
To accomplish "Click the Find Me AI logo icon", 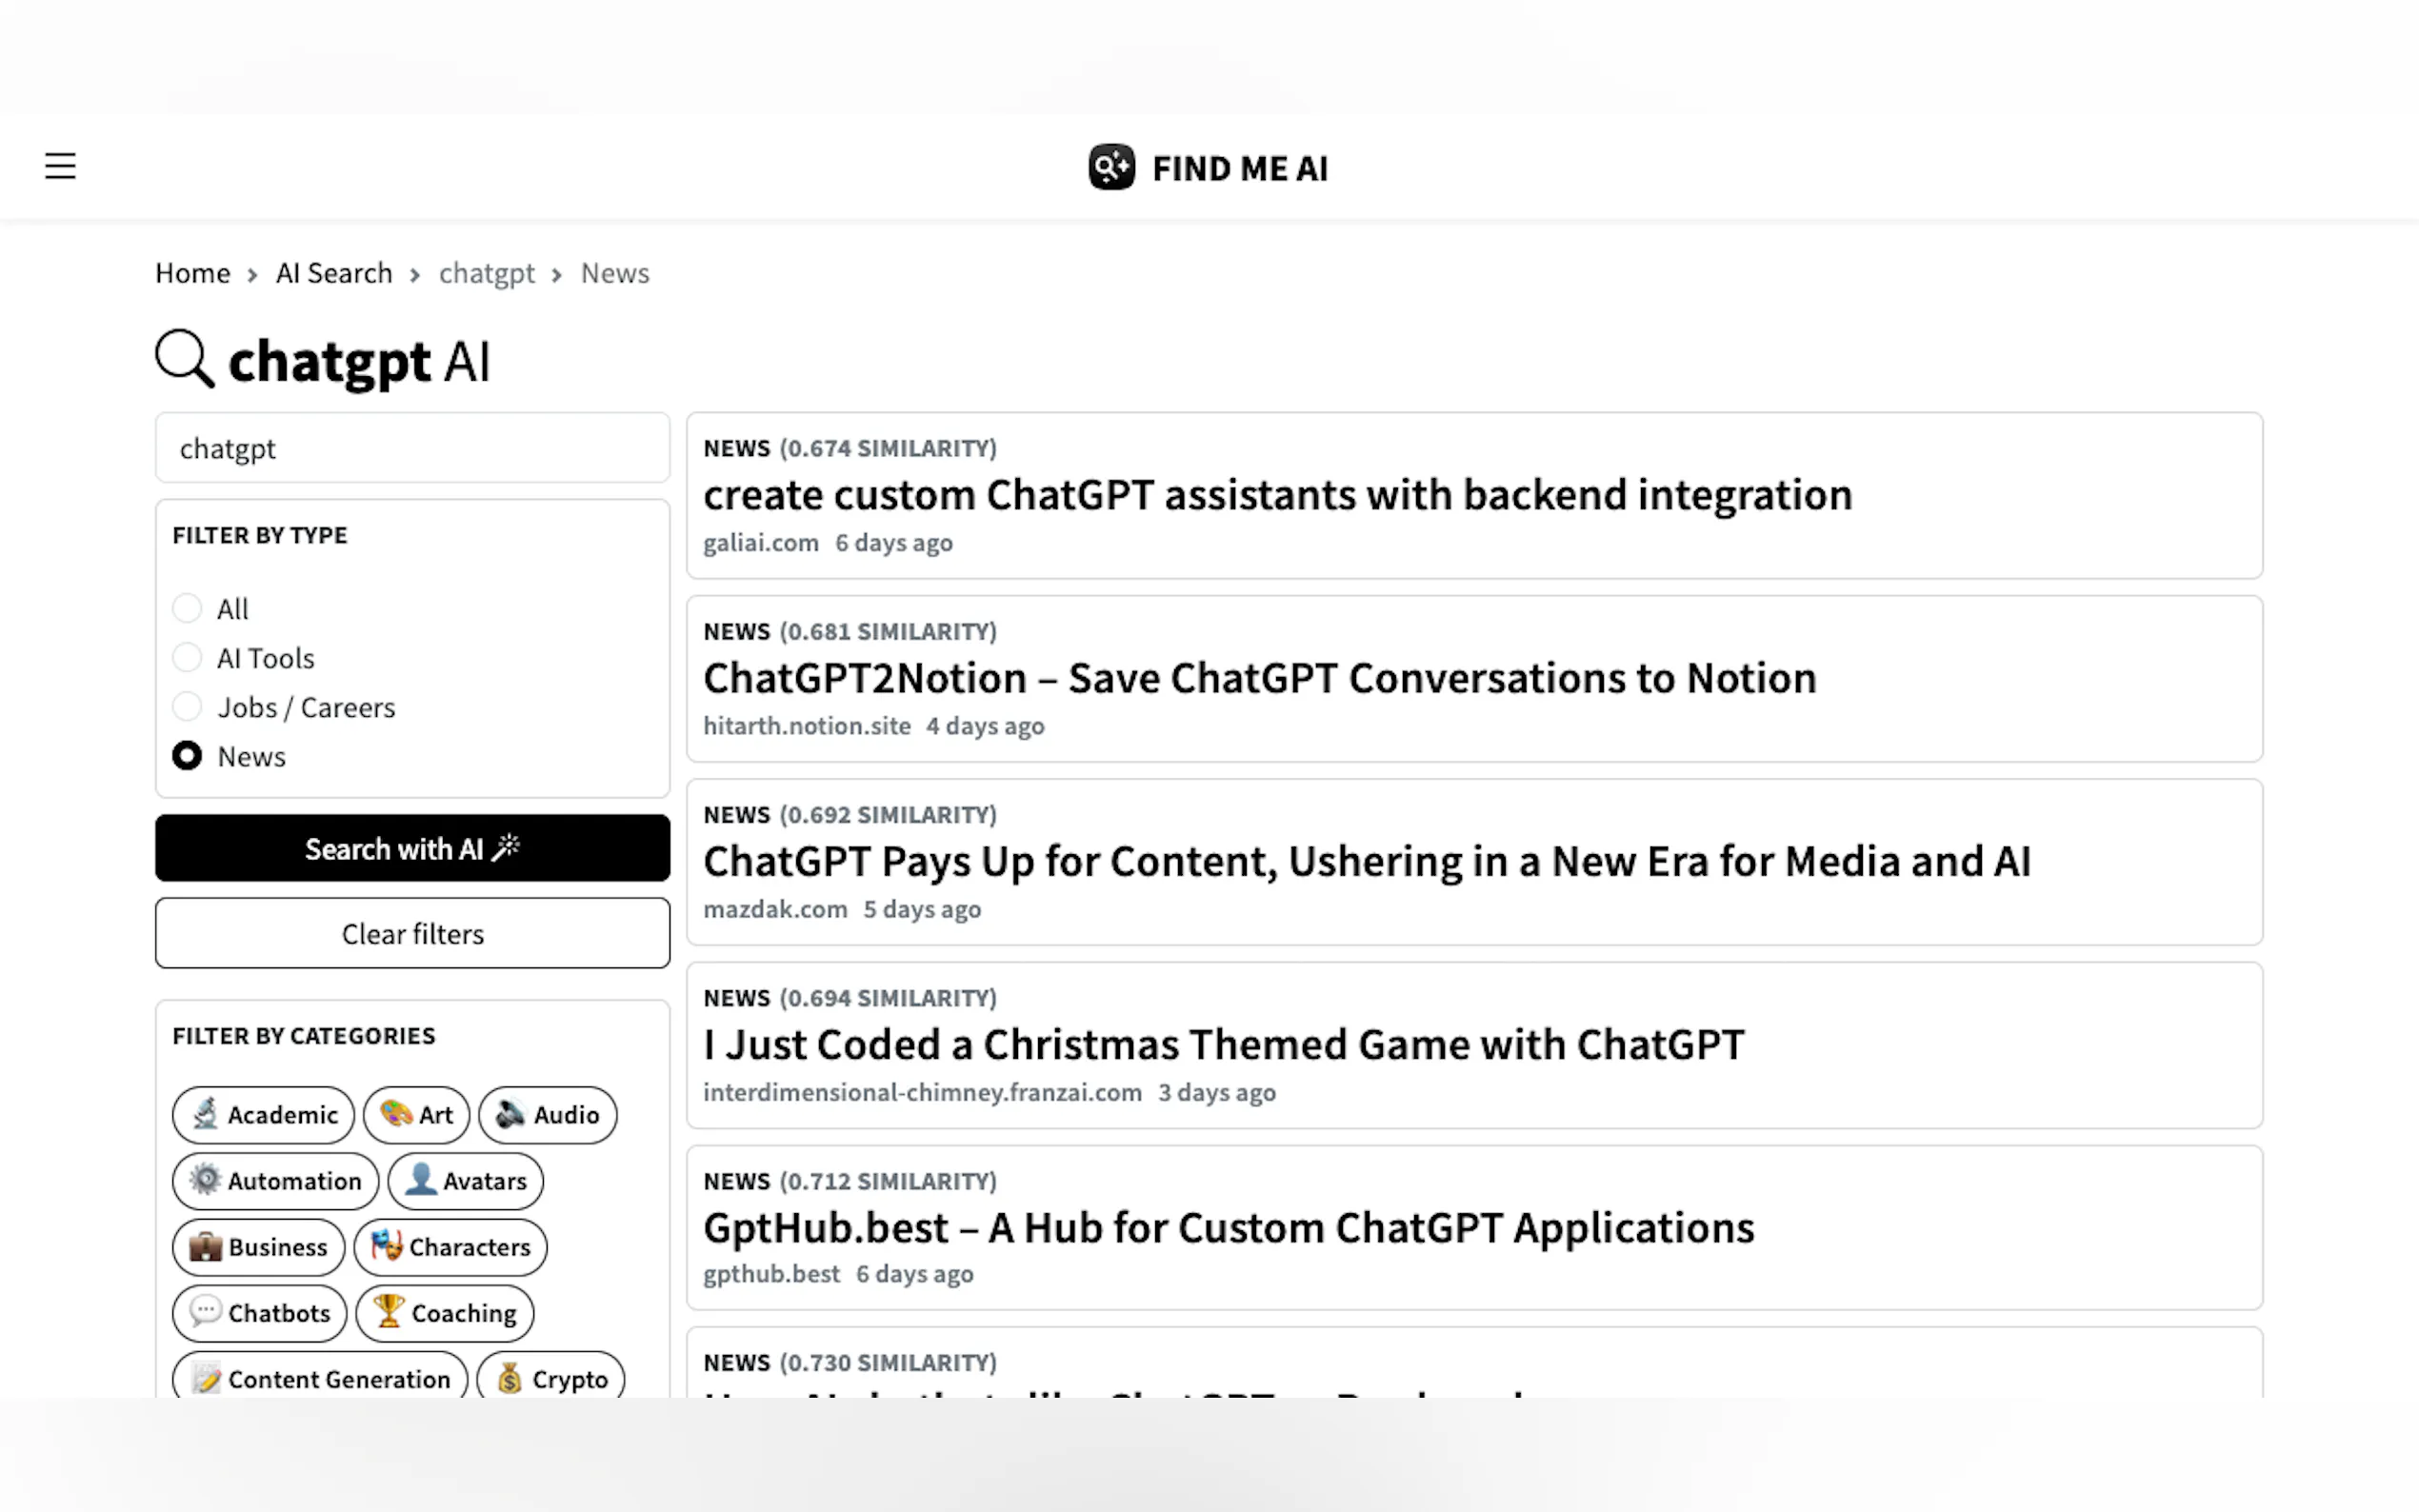I will coord(1111,167).
